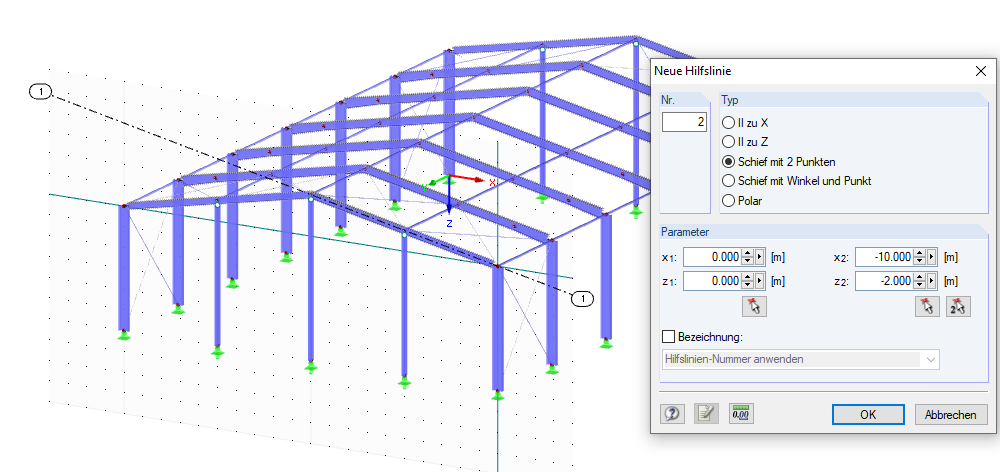Enable the Bezeichnung checkbox

coord(669,336)
